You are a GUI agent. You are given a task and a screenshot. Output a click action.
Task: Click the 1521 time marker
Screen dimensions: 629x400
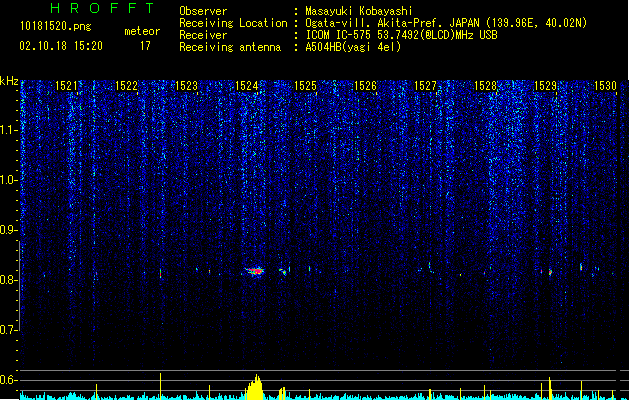tap(66, 86)
